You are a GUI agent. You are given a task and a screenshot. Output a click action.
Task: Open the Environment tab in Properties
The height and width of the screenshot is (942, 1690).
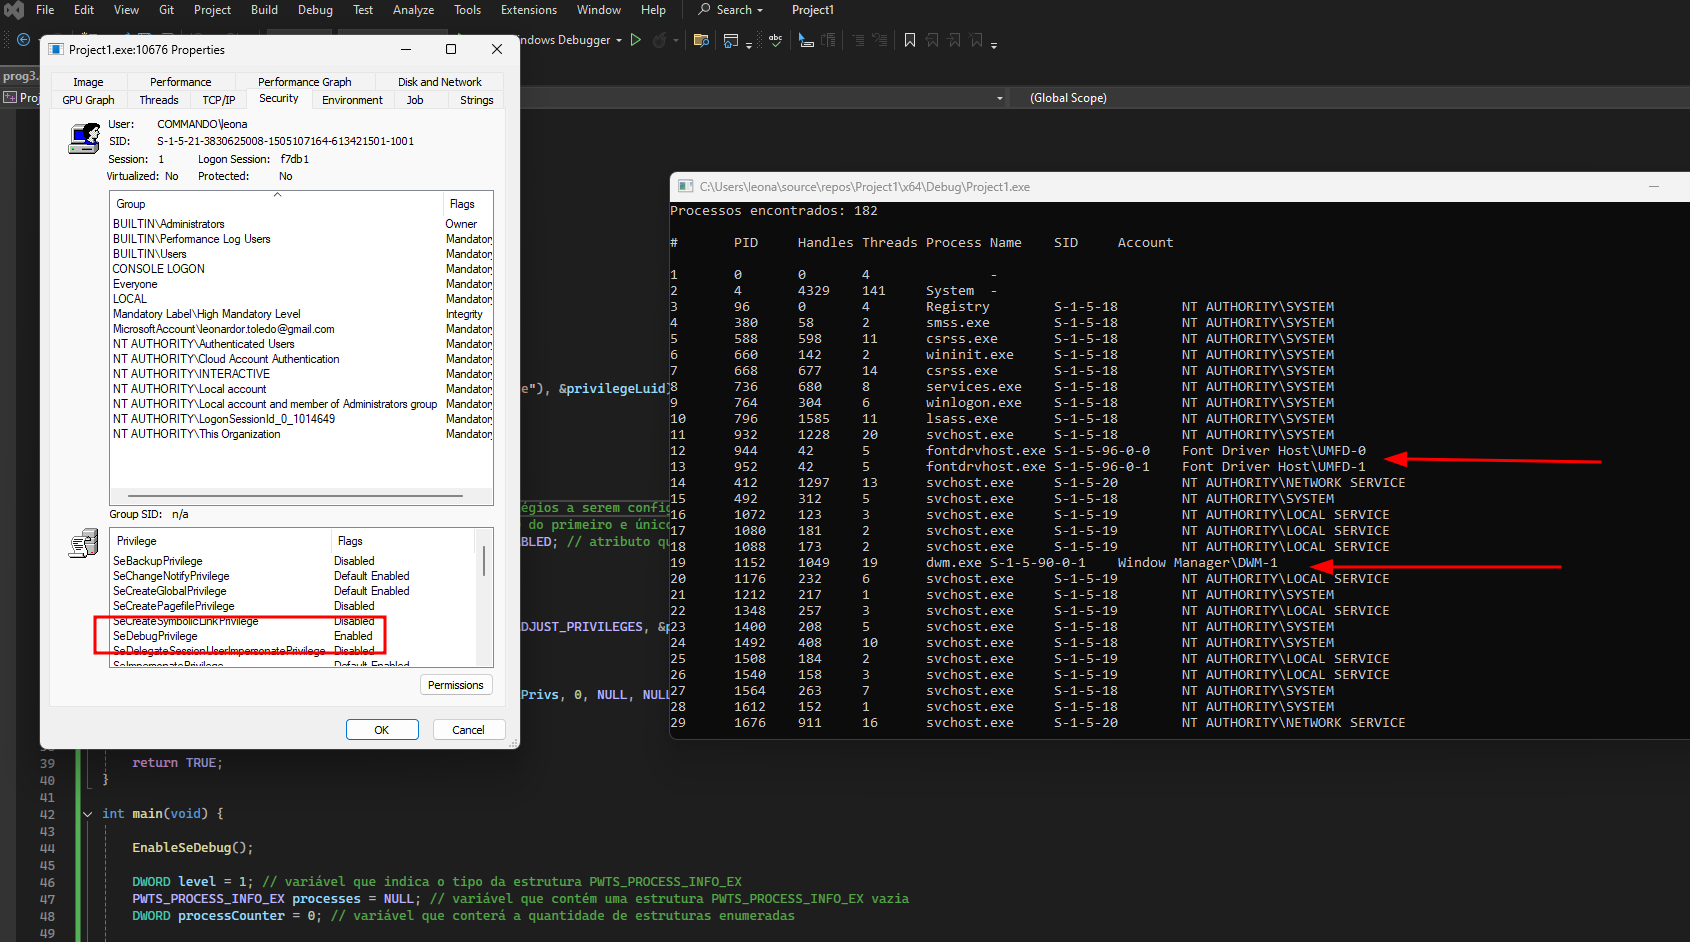click(352, 100)
